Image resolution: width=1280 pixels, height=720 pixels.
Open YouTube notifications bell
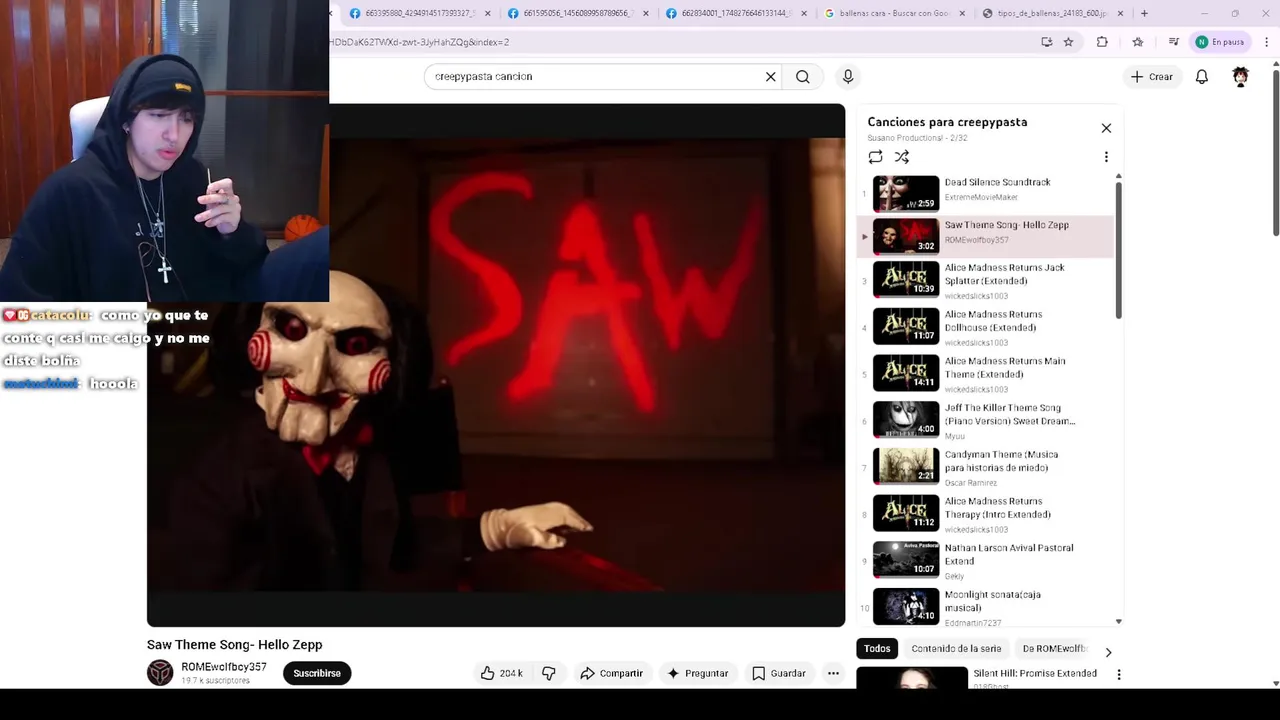tap(1202, 77)
